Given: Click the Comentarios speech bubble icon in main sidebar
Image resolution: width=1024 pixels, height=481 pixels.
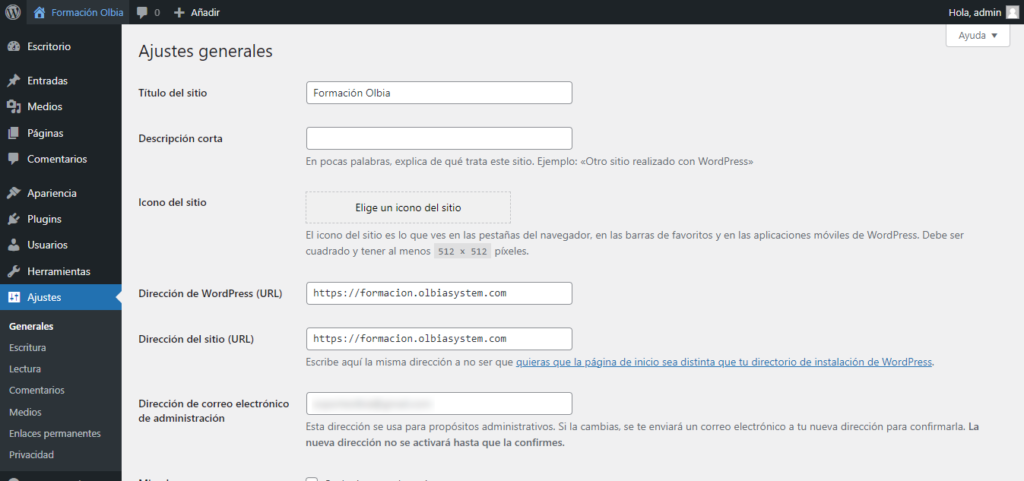Looking at the screenshot, I should (13, 159).
